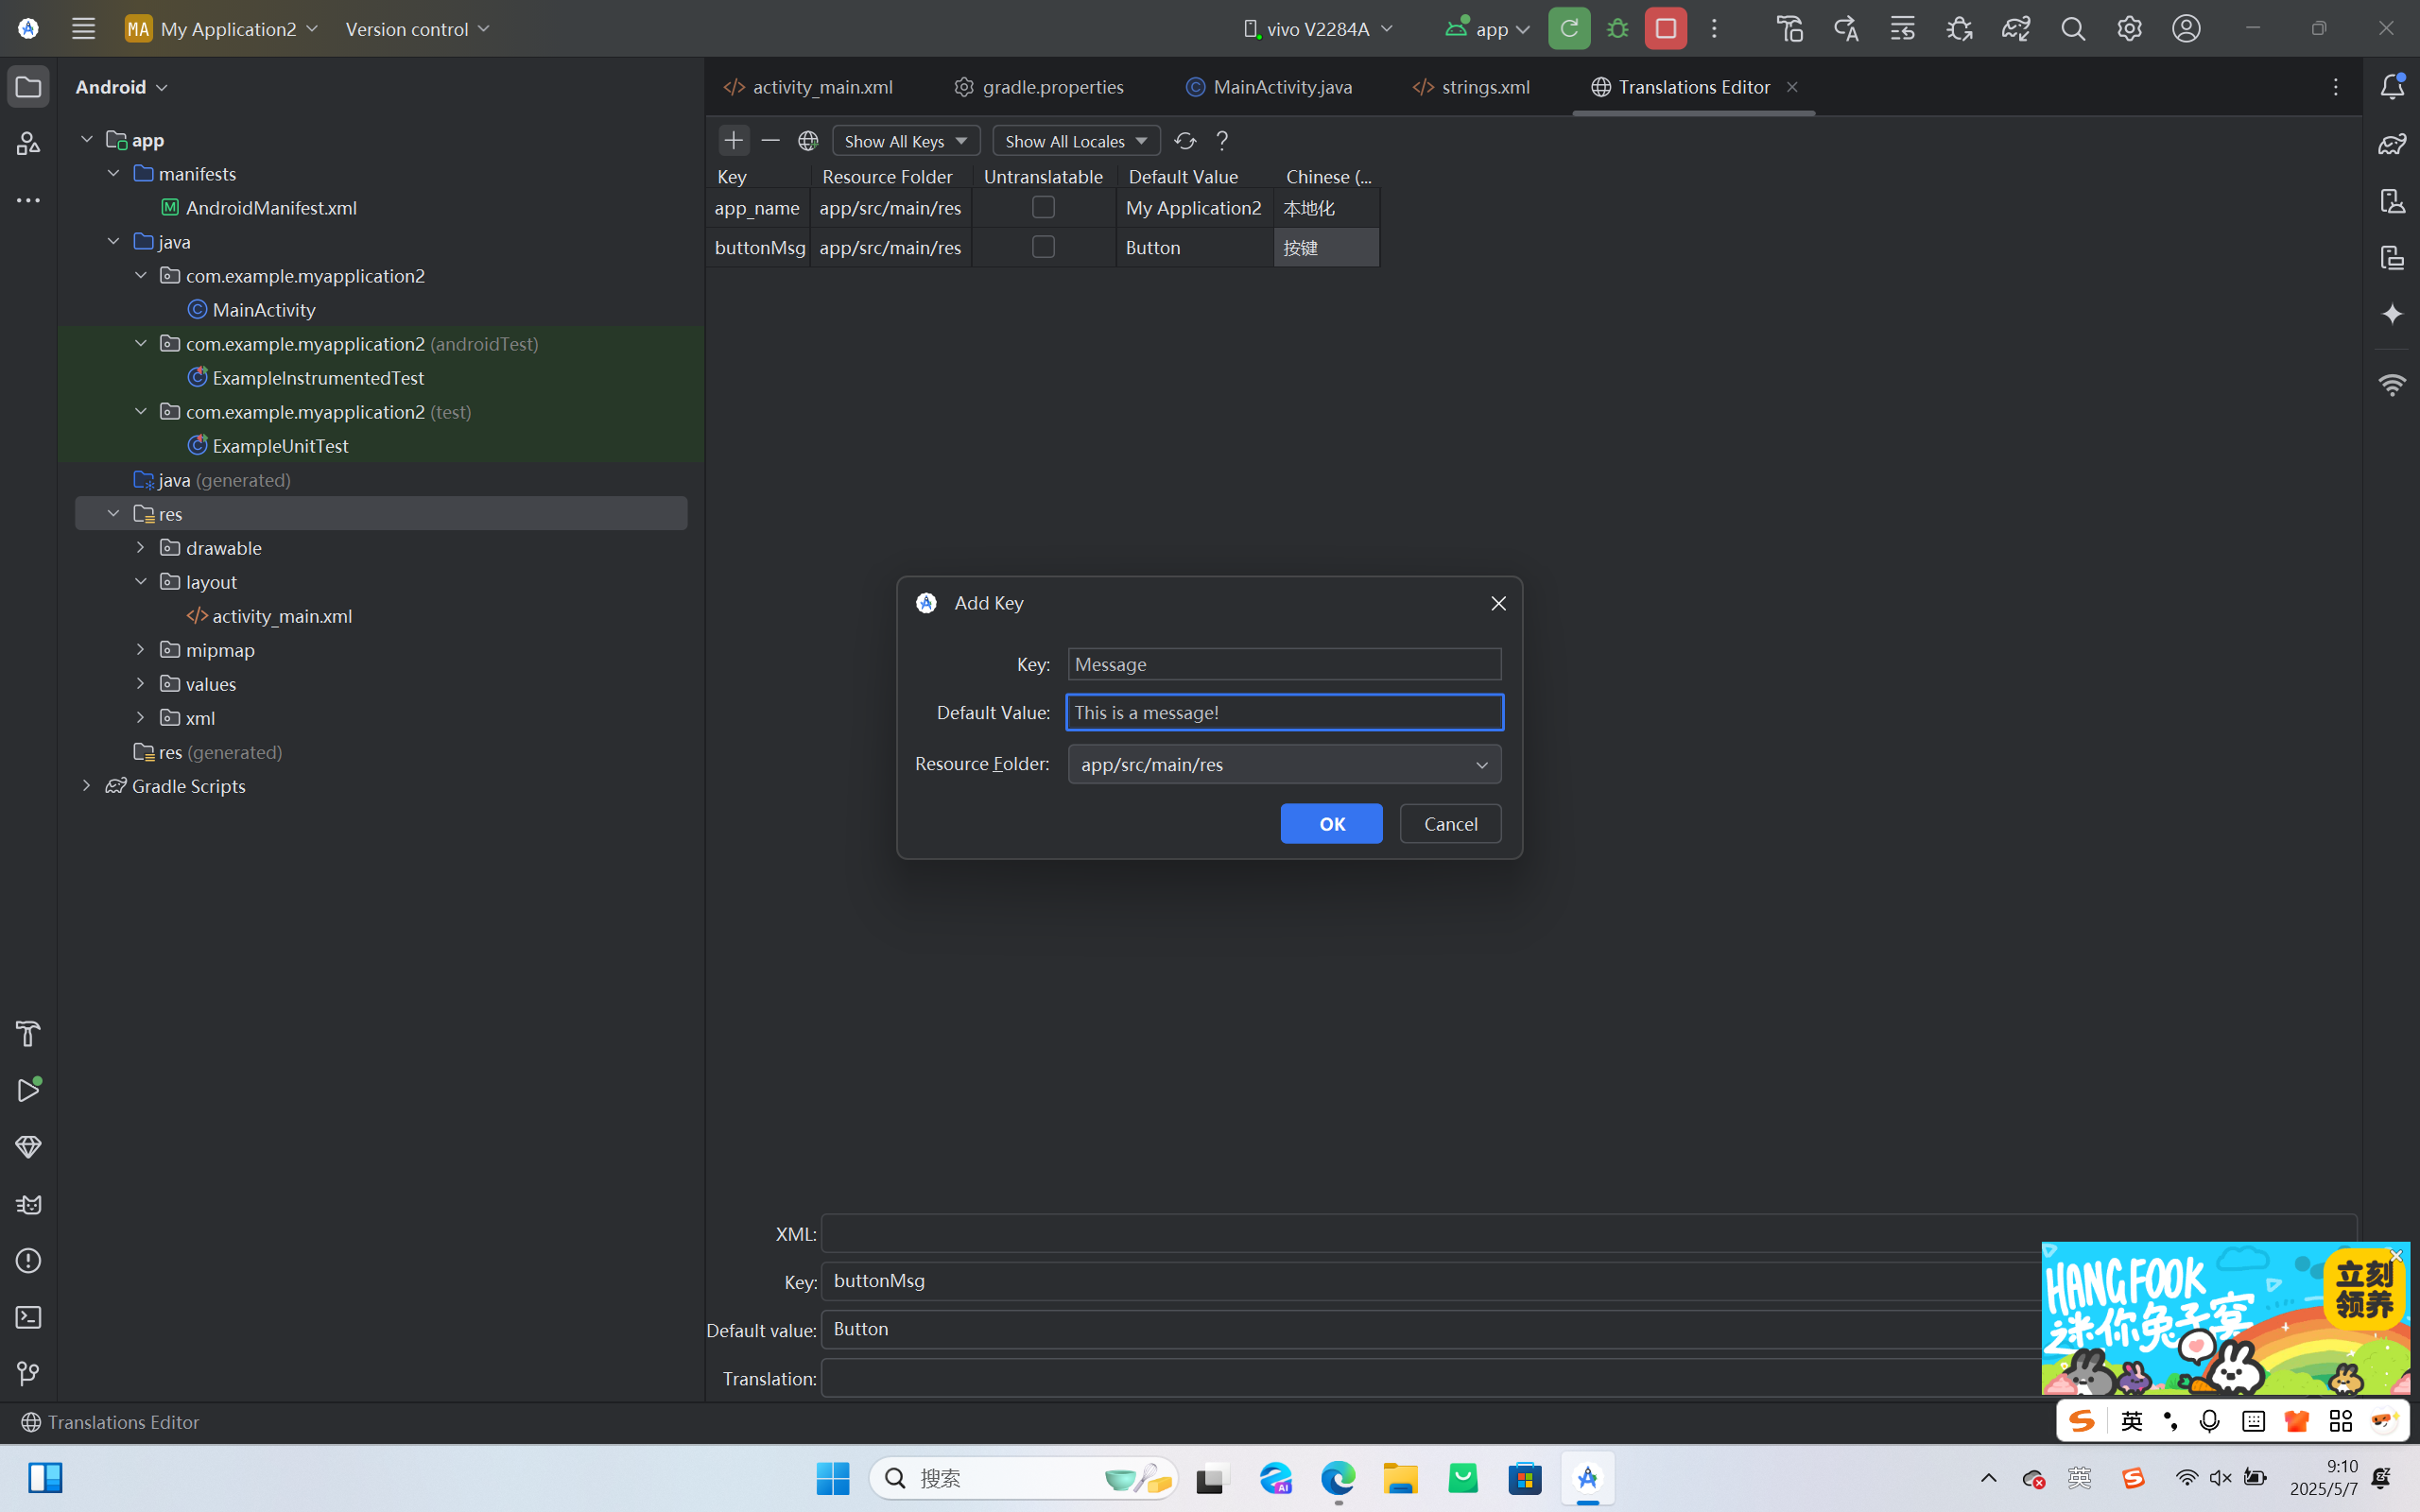Open the Resource Folder combo box

tap(1284, 764)
